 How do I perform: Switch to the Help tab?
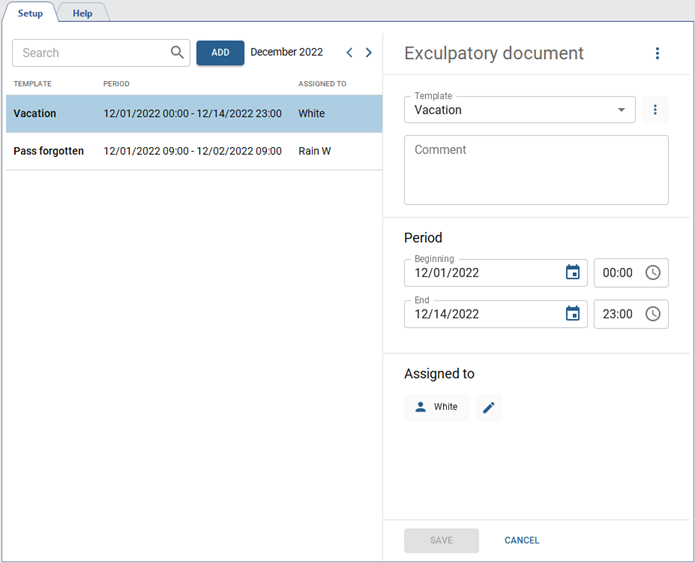tap(82, 13)
